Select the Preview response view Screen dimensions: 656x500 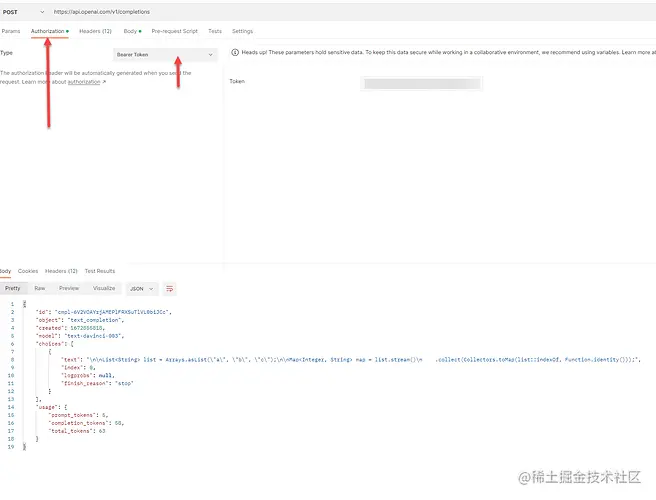69,288
